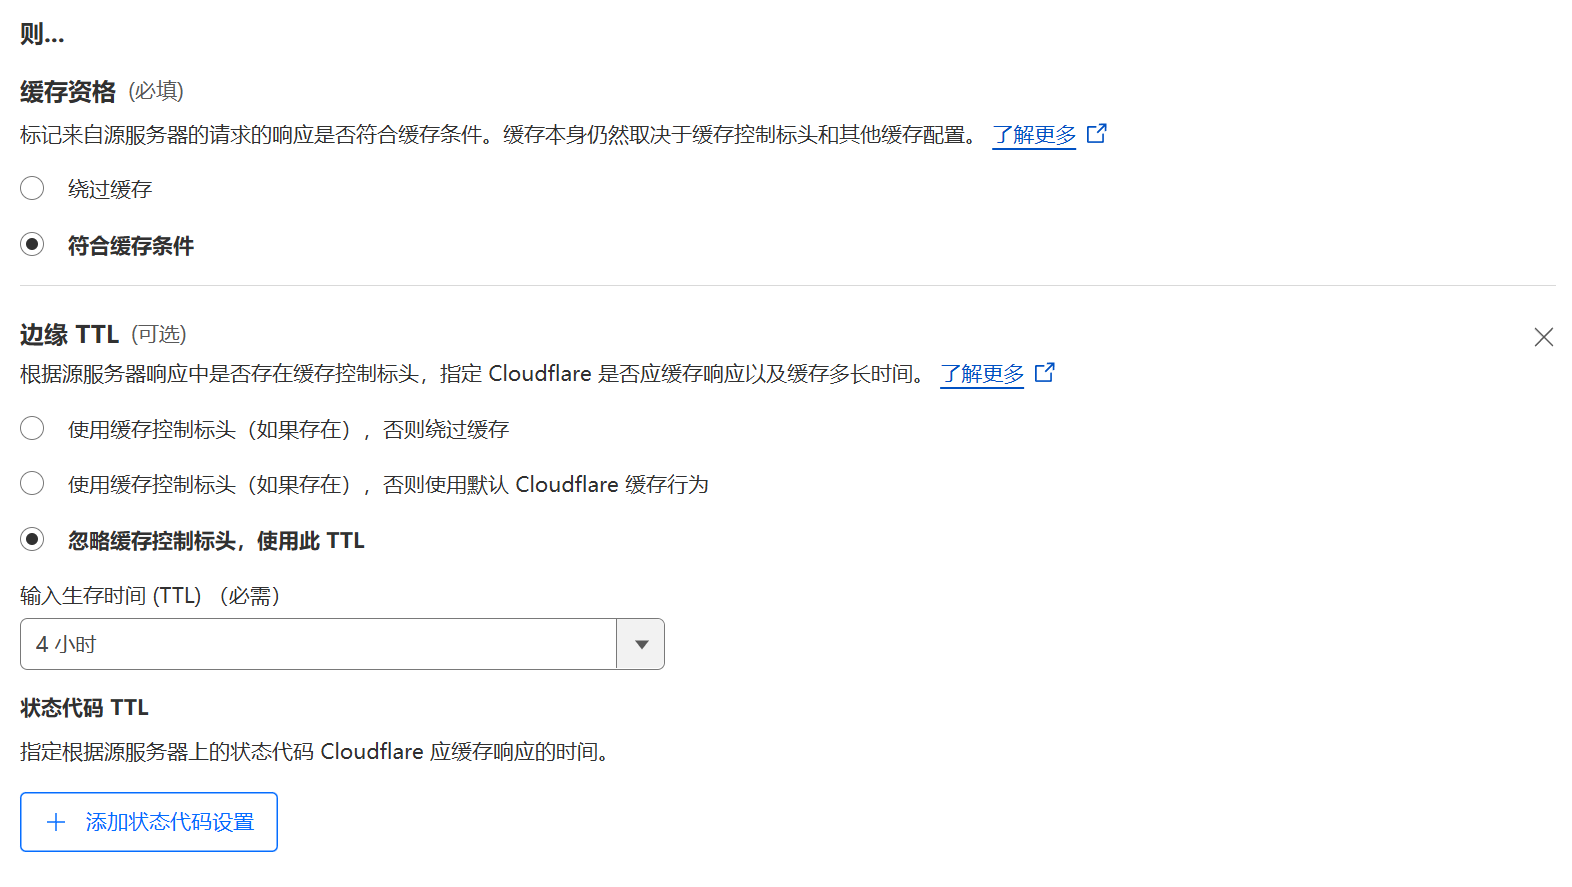
Task: Choose 使用缓存控制标头，否则使用默认 Cloudflare 缓存行为
Action: pos(32,483)
